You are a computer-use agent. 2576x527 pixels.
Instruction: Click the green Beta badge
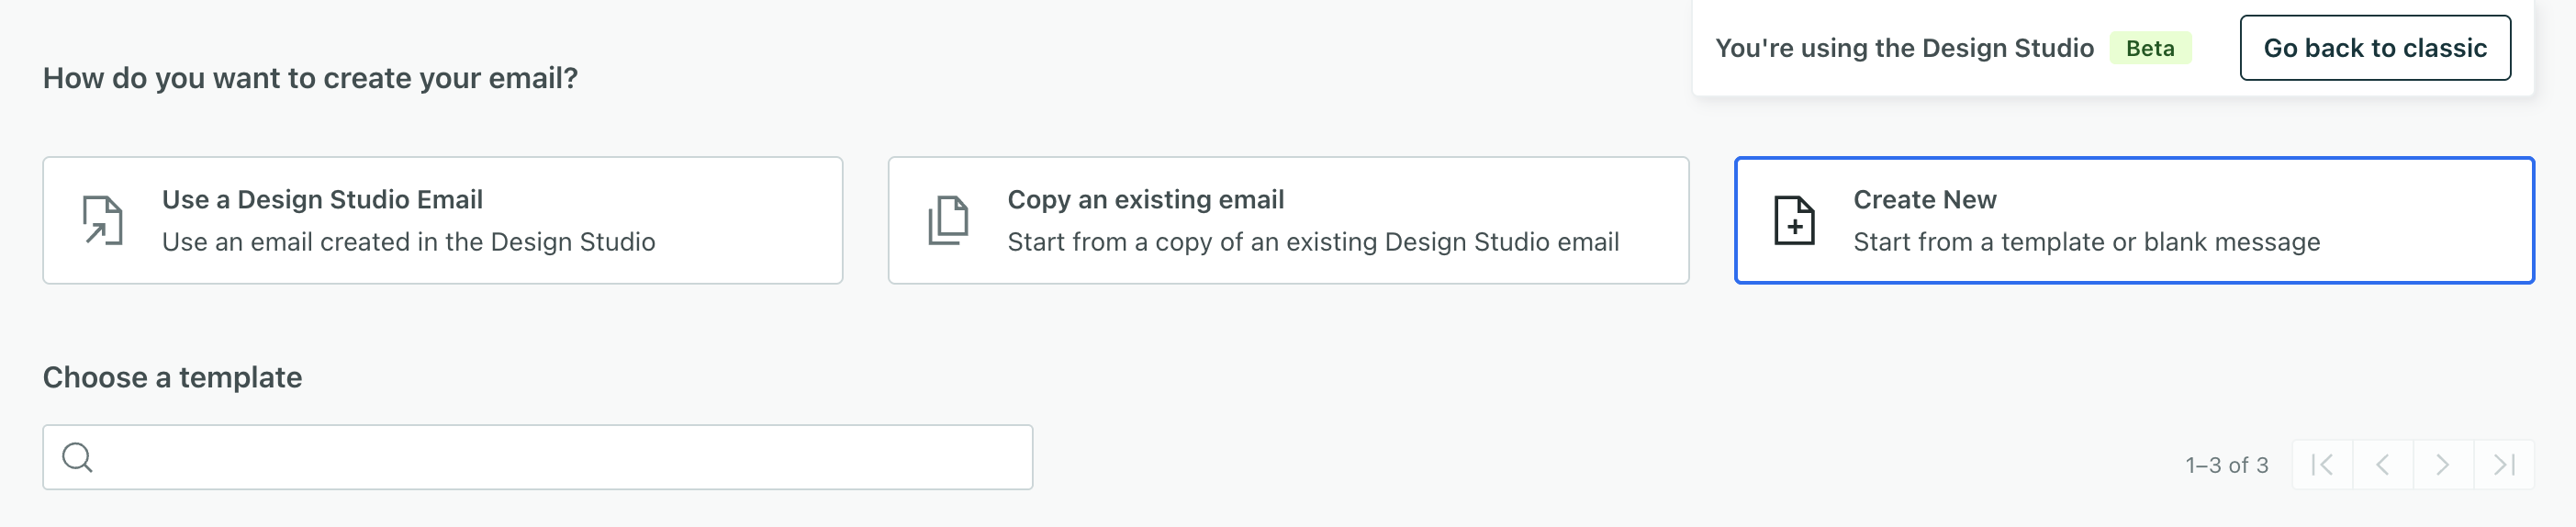tap(2150, 48)
